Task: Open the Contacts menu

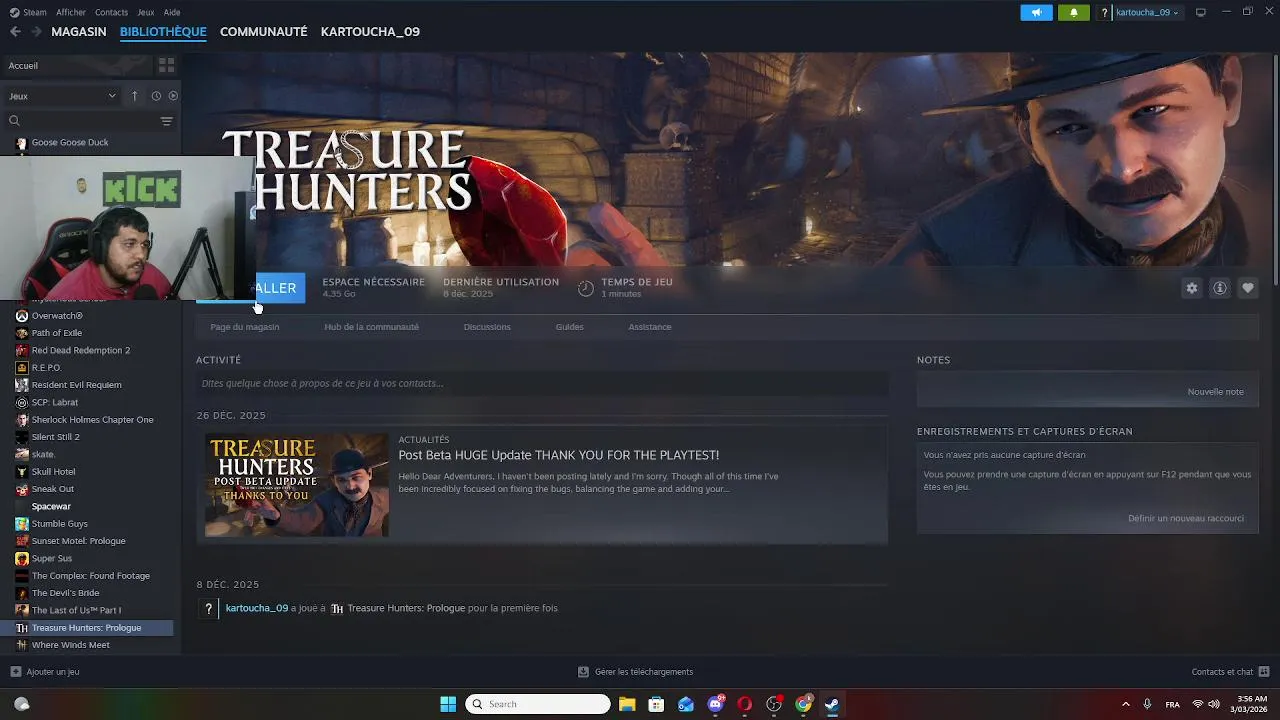Action: pos(111,12)
